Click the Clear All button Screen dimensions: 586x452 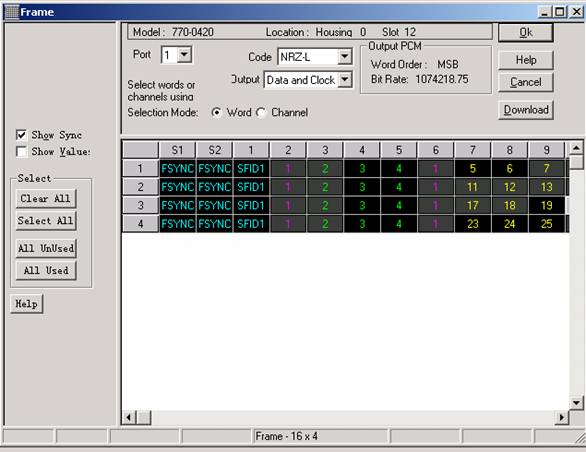[46, 199]
